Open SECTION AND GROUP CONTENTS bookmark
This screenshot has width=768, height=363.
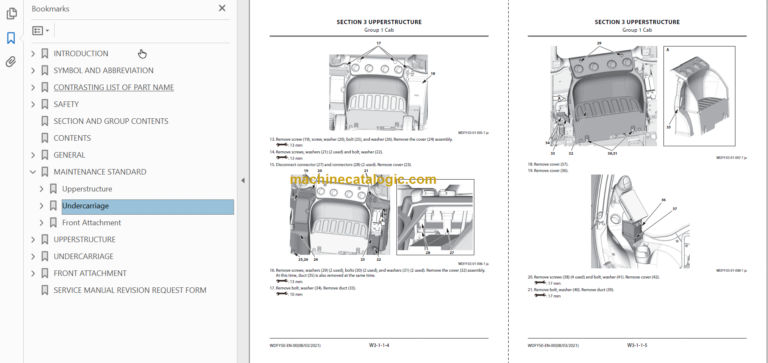coord(111,121)
